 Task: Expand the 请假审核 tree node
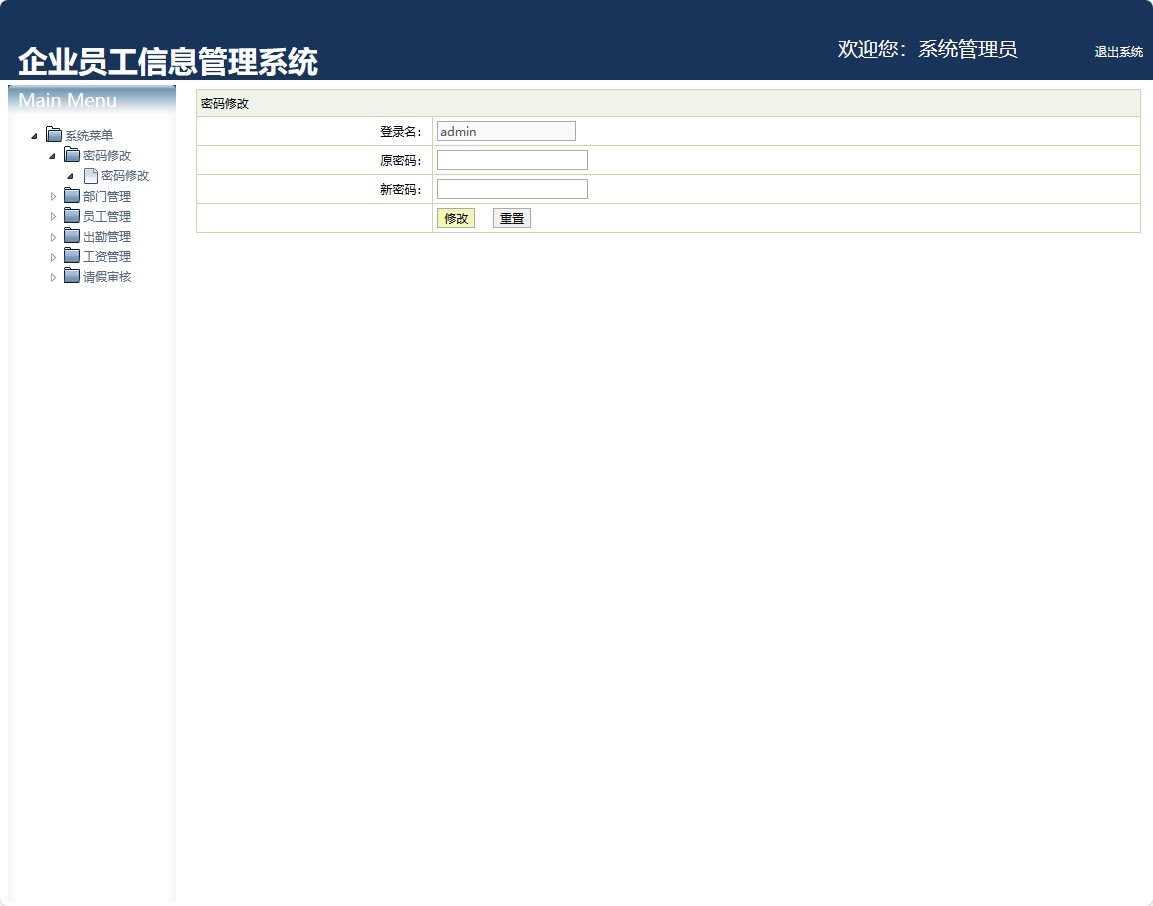click(x=54, y=276)
